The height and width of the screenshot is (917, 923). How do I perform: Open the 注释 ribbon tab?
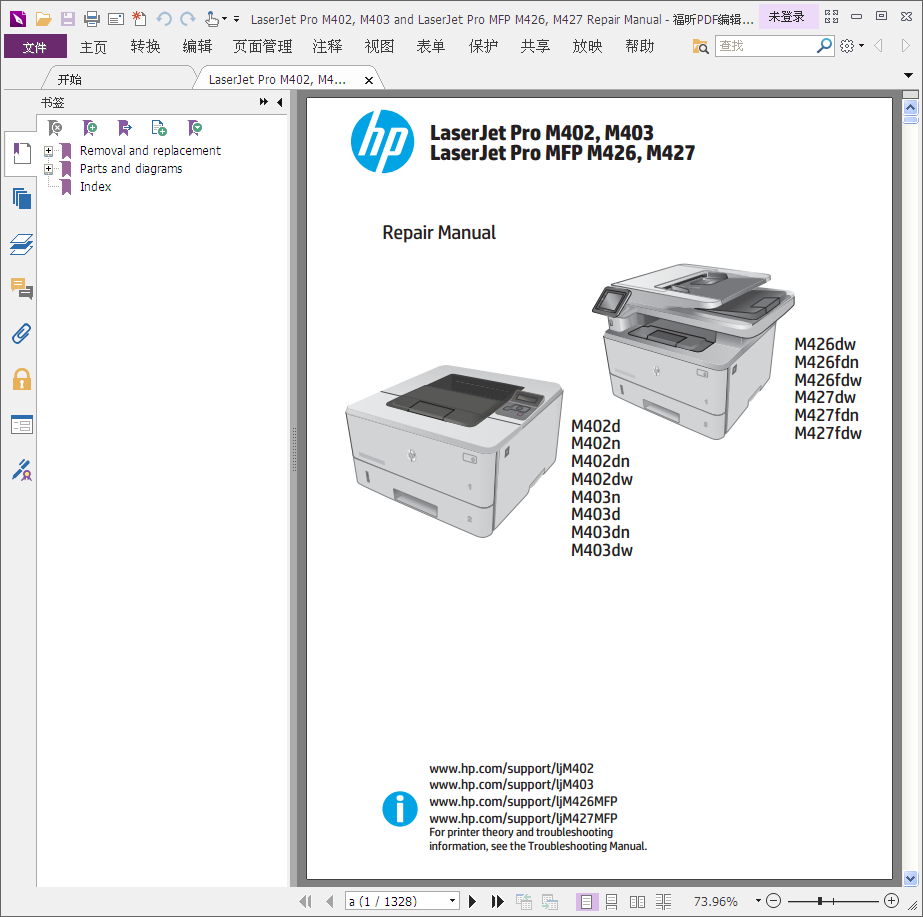327,46
